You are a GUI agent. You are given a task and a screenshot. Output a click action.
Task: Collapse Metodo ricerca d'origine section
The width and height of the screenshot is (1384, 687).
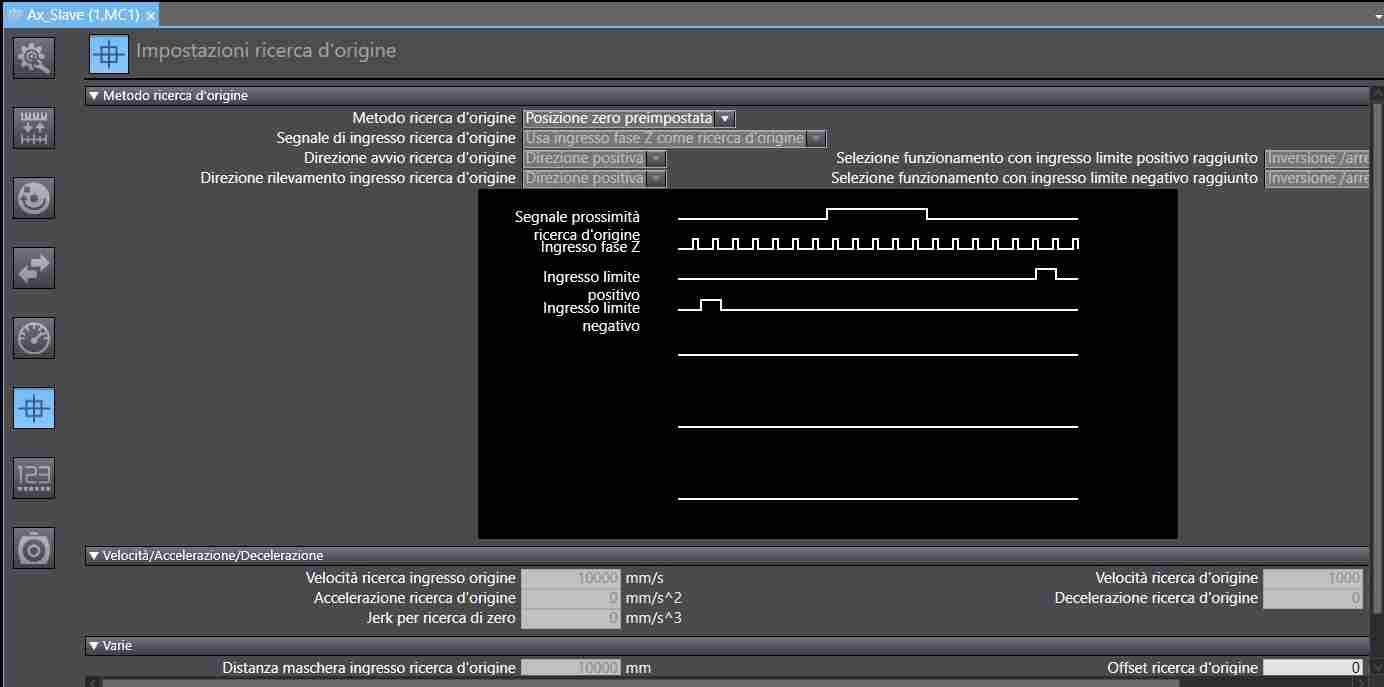[94, 96]
